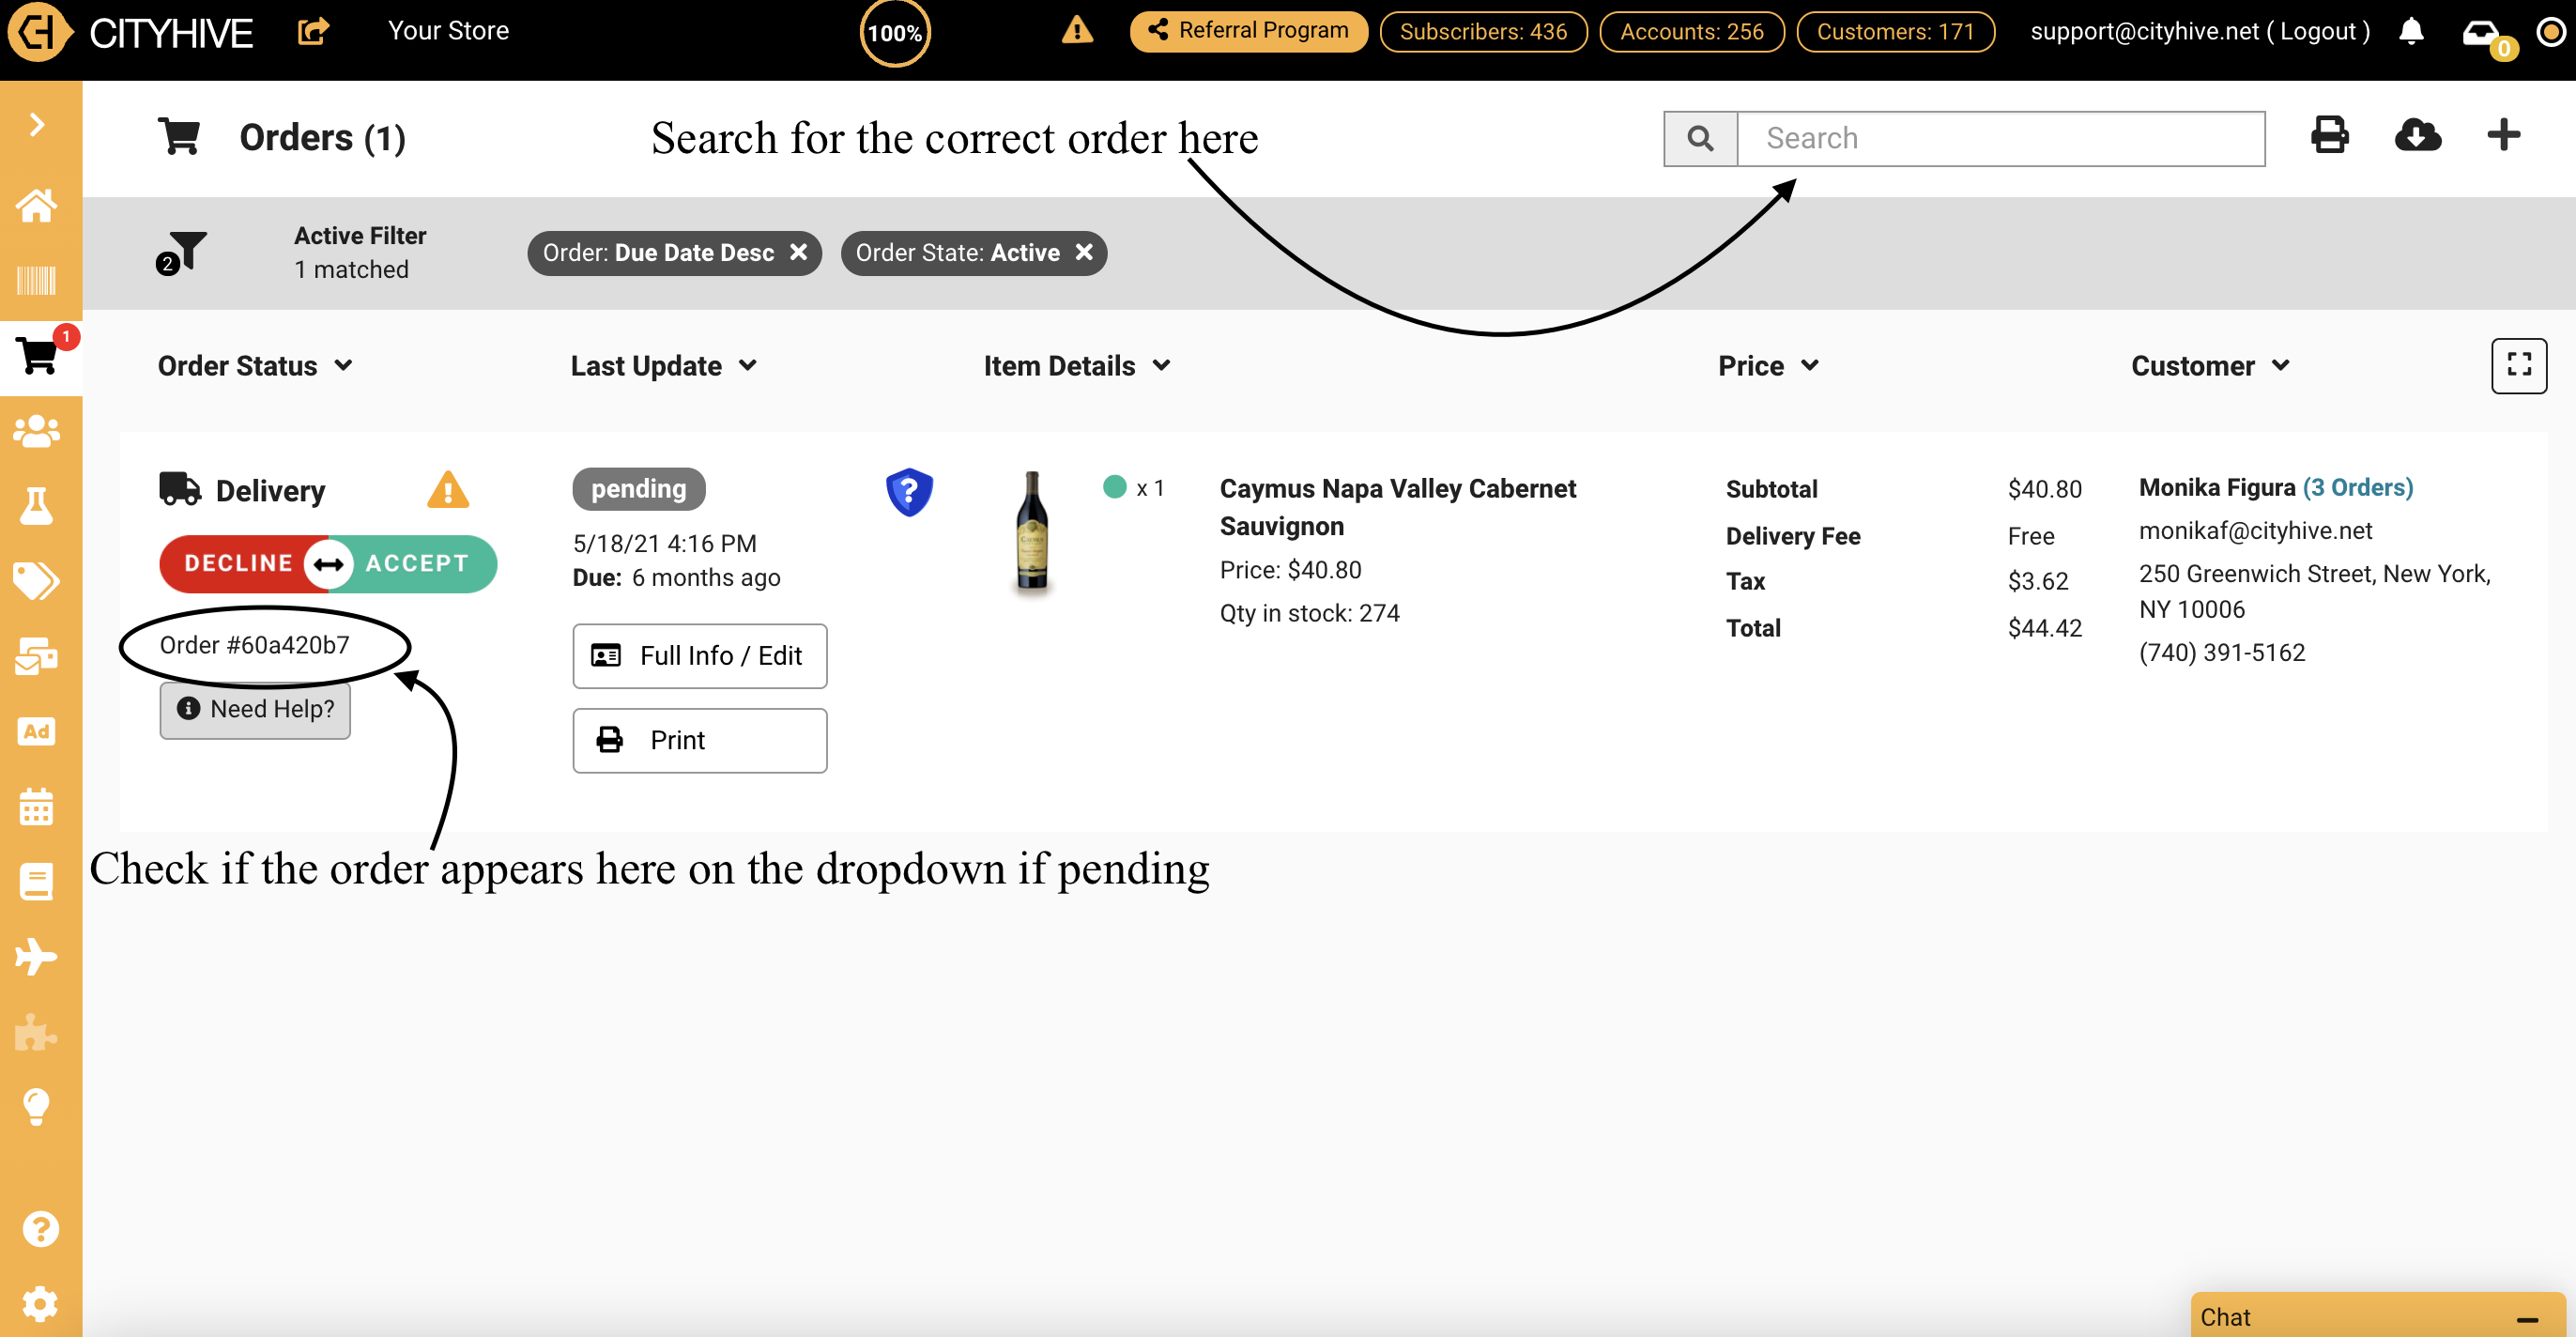
Task: Click Accounts: 256 pill
Action: (x=1691, y=32)
